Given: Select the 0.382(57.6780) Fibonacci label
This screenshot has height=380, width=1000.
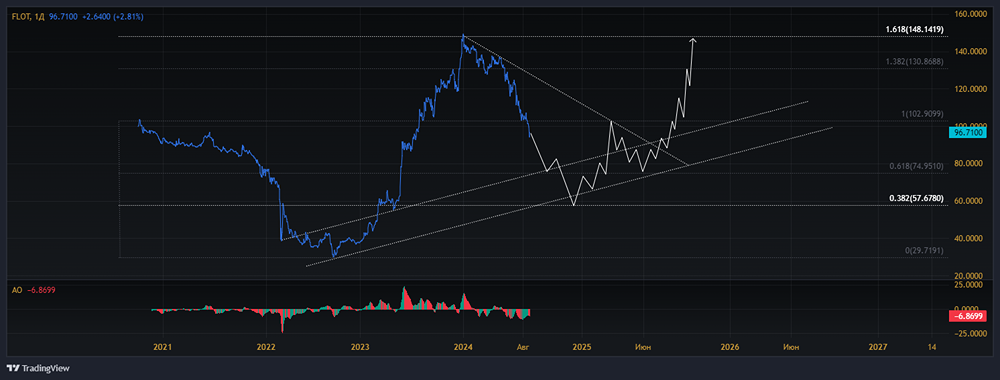Looking at the screenshot, I should 916,198.
